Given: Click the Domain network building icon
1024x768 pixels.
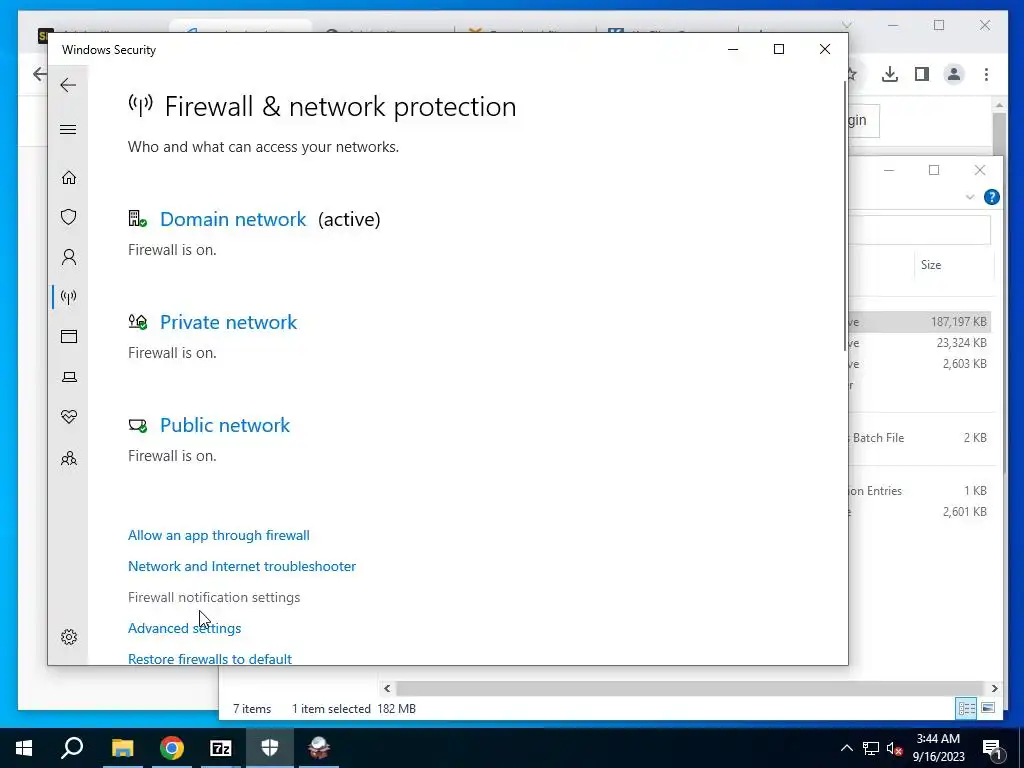Looking at the screenshot, I should tap(137, 219).
